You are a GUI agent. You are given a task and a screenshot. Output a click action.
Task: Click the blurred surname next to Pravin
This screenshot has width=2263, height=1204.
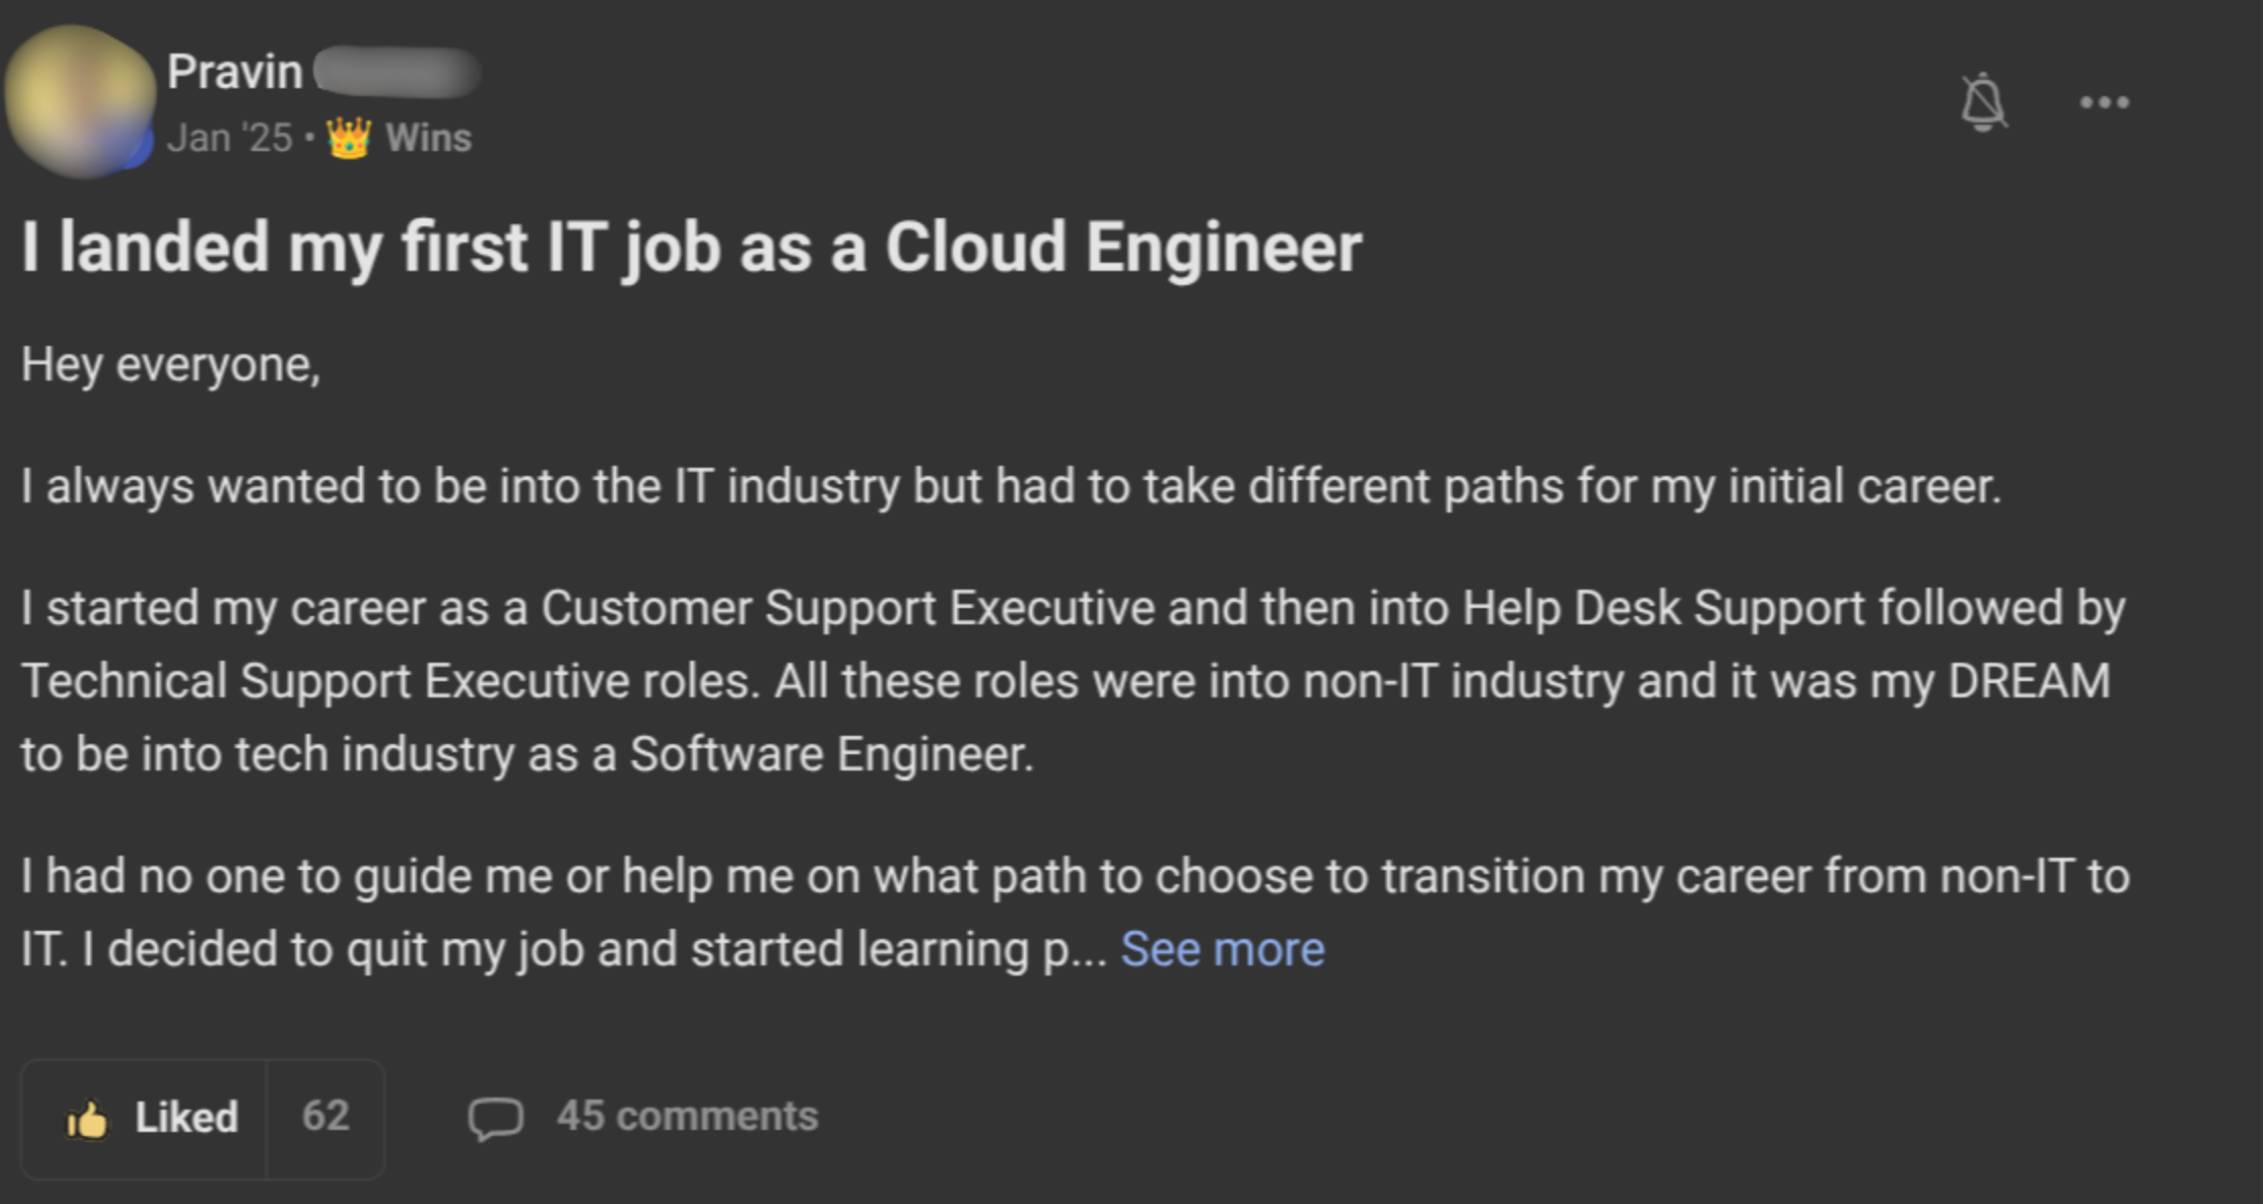[397, 72]
